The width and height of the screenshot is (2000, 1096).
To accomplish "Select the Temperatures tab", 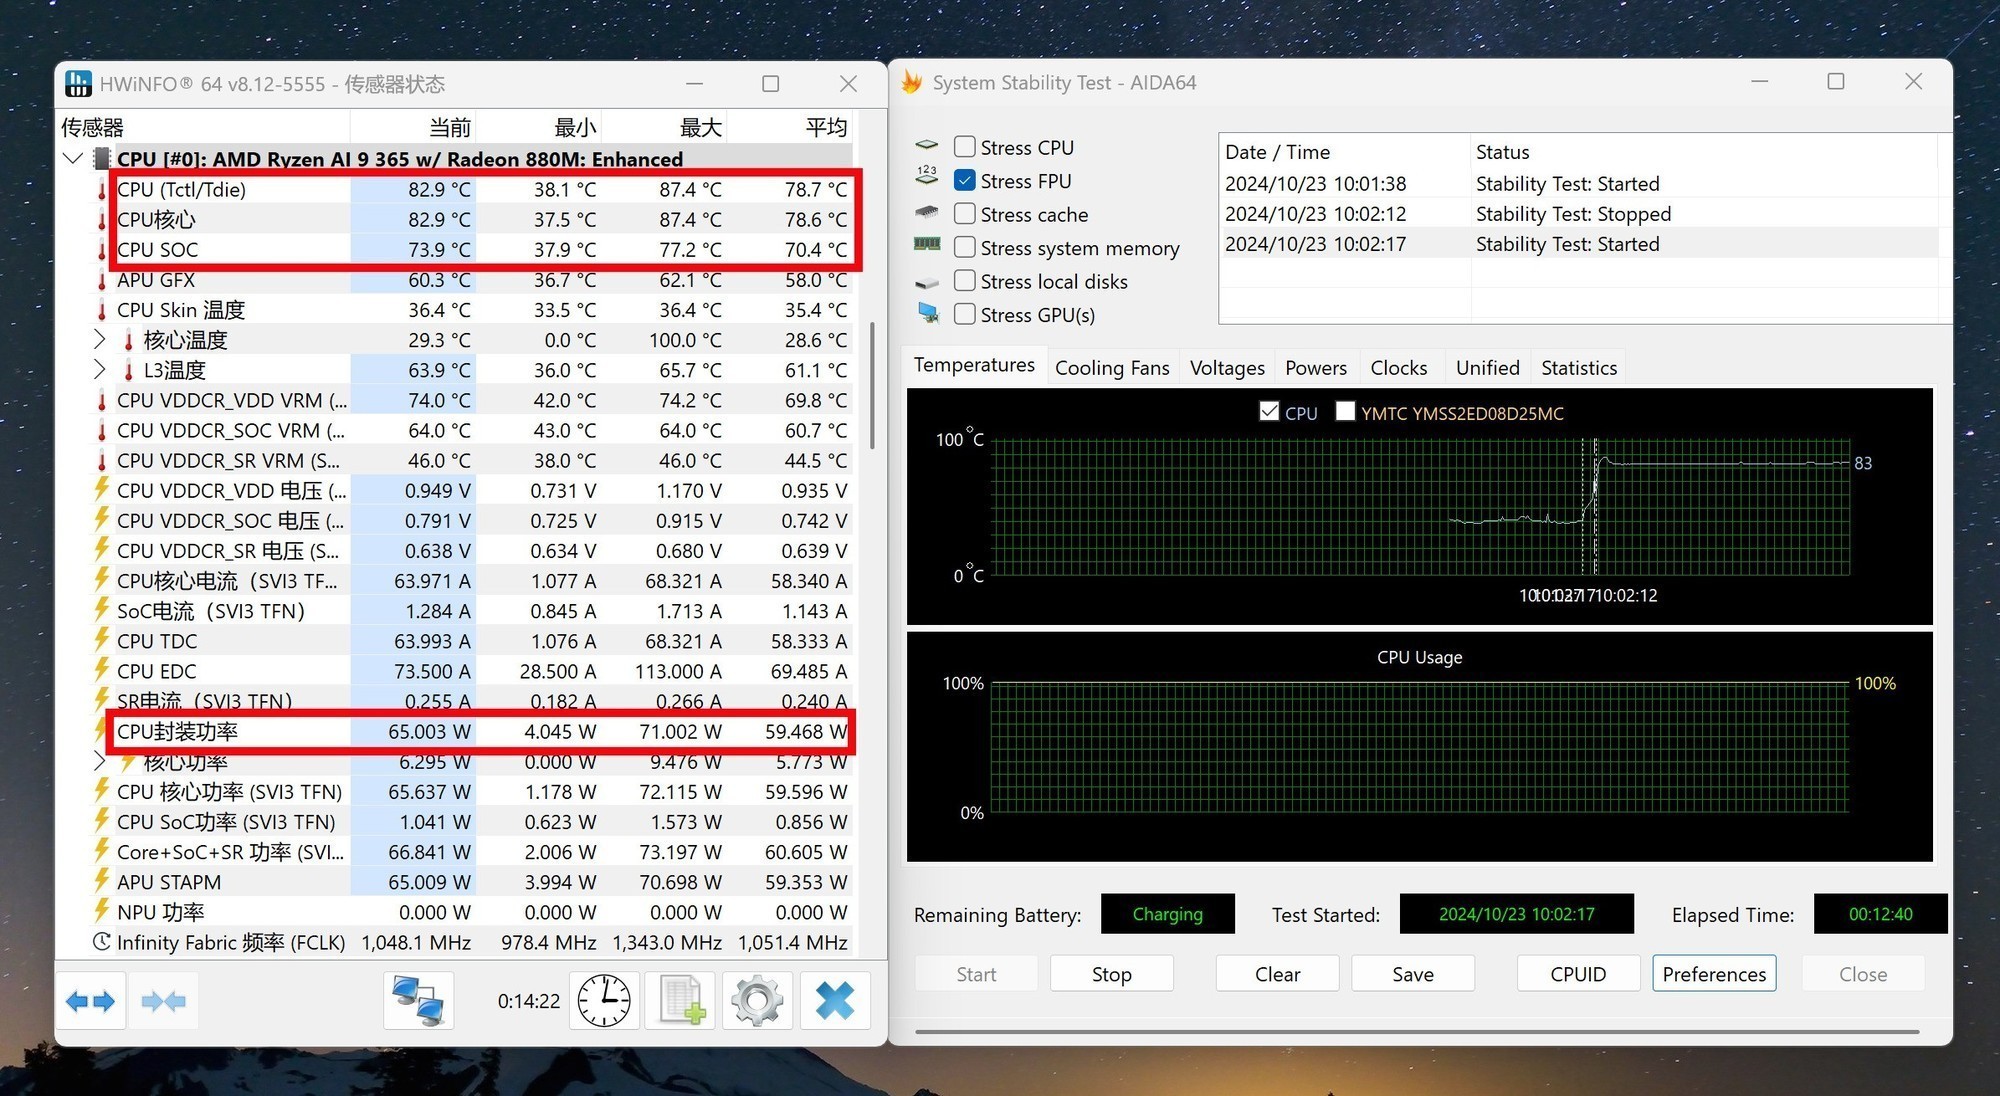I will click(x=974, y=365).
